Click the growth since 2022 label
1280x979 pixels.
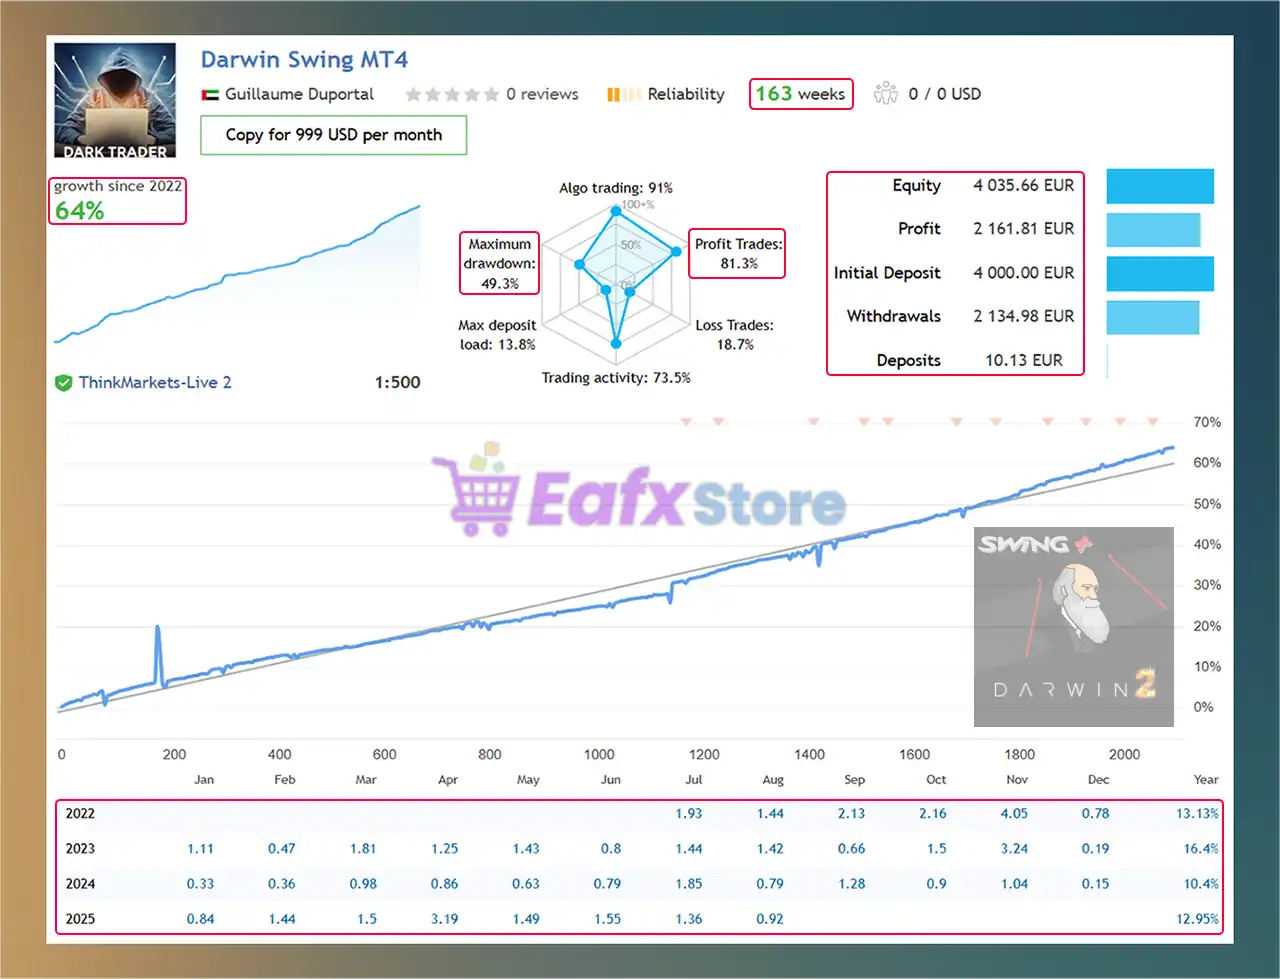(118, 186)
